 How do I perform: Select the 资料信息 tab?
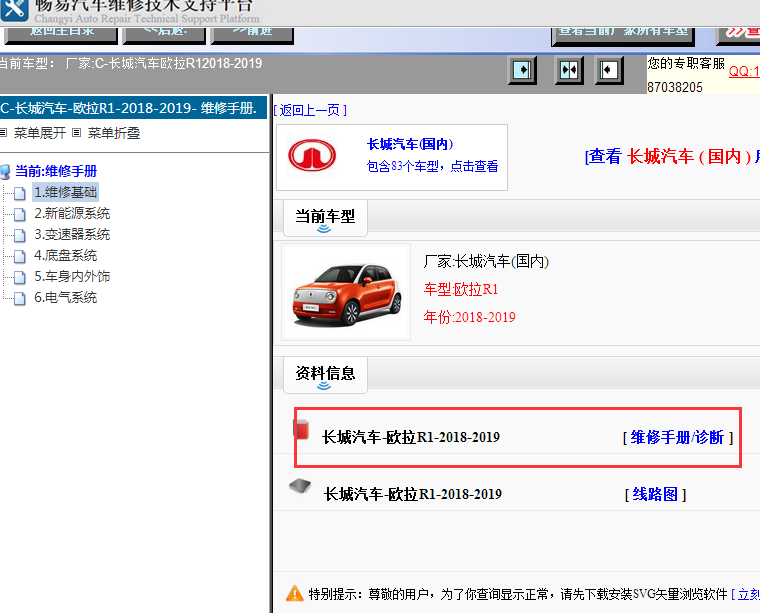tap(325, 375)
